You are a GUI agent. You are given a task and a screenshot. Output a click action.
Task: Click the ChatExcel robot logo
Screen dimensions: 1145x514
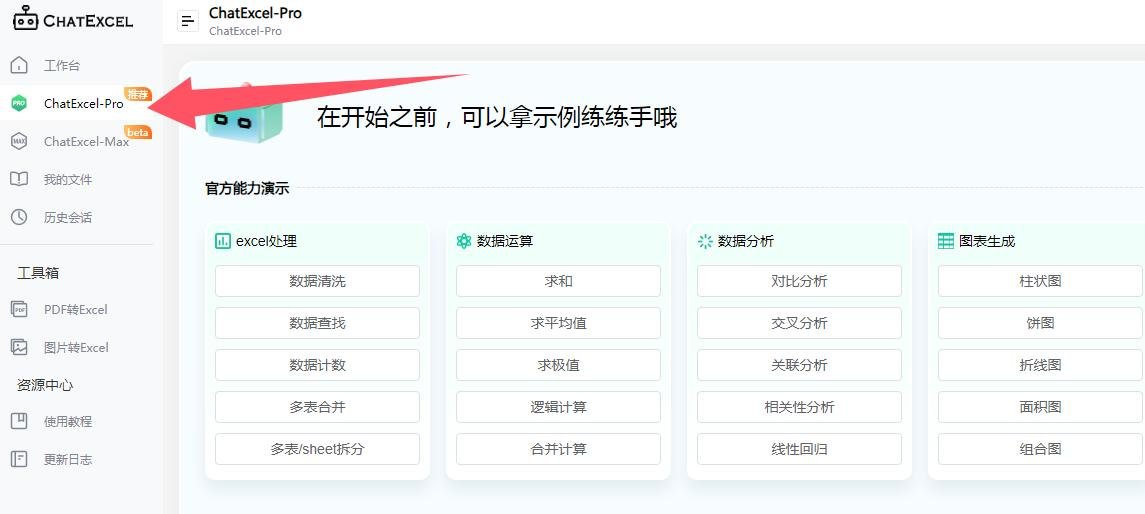coord(26,18)
